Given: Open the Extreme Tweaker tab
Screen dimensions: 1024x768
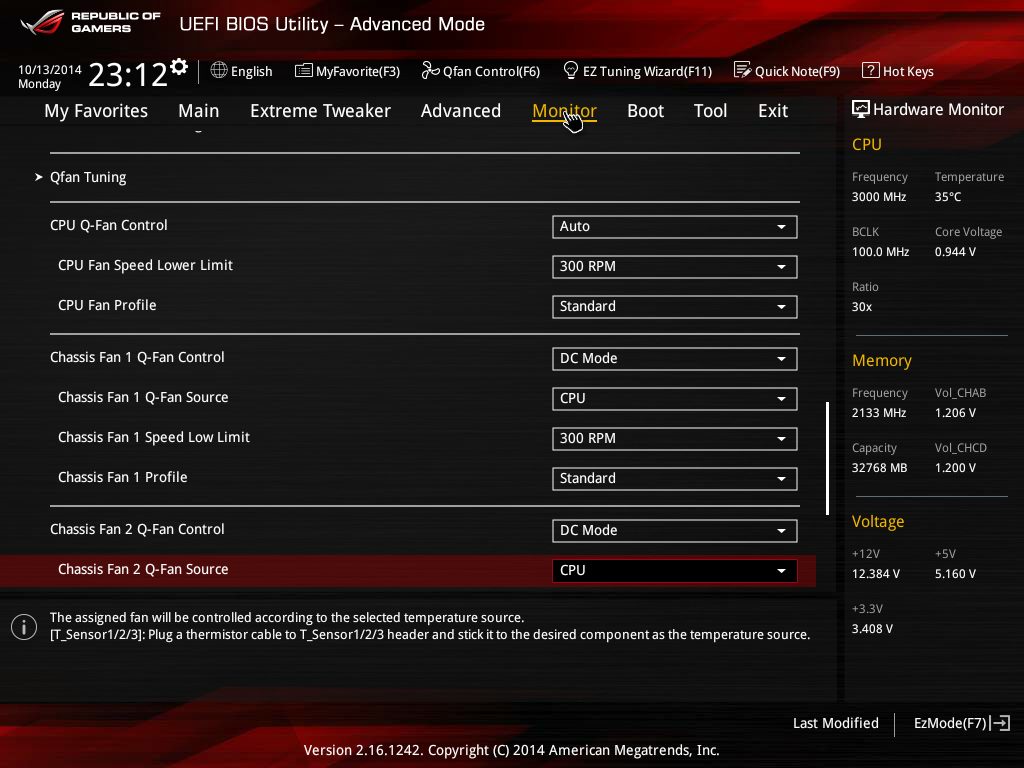Looking at the screenshot, I should click(x=320, y=111).
